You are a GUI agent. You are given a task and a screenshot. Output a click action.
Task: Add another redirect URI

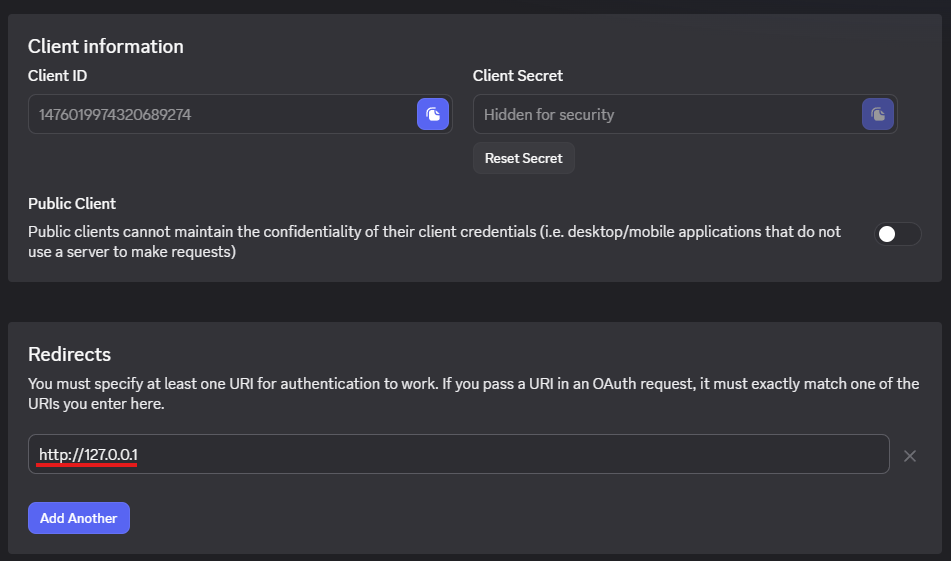pos(79,518)
